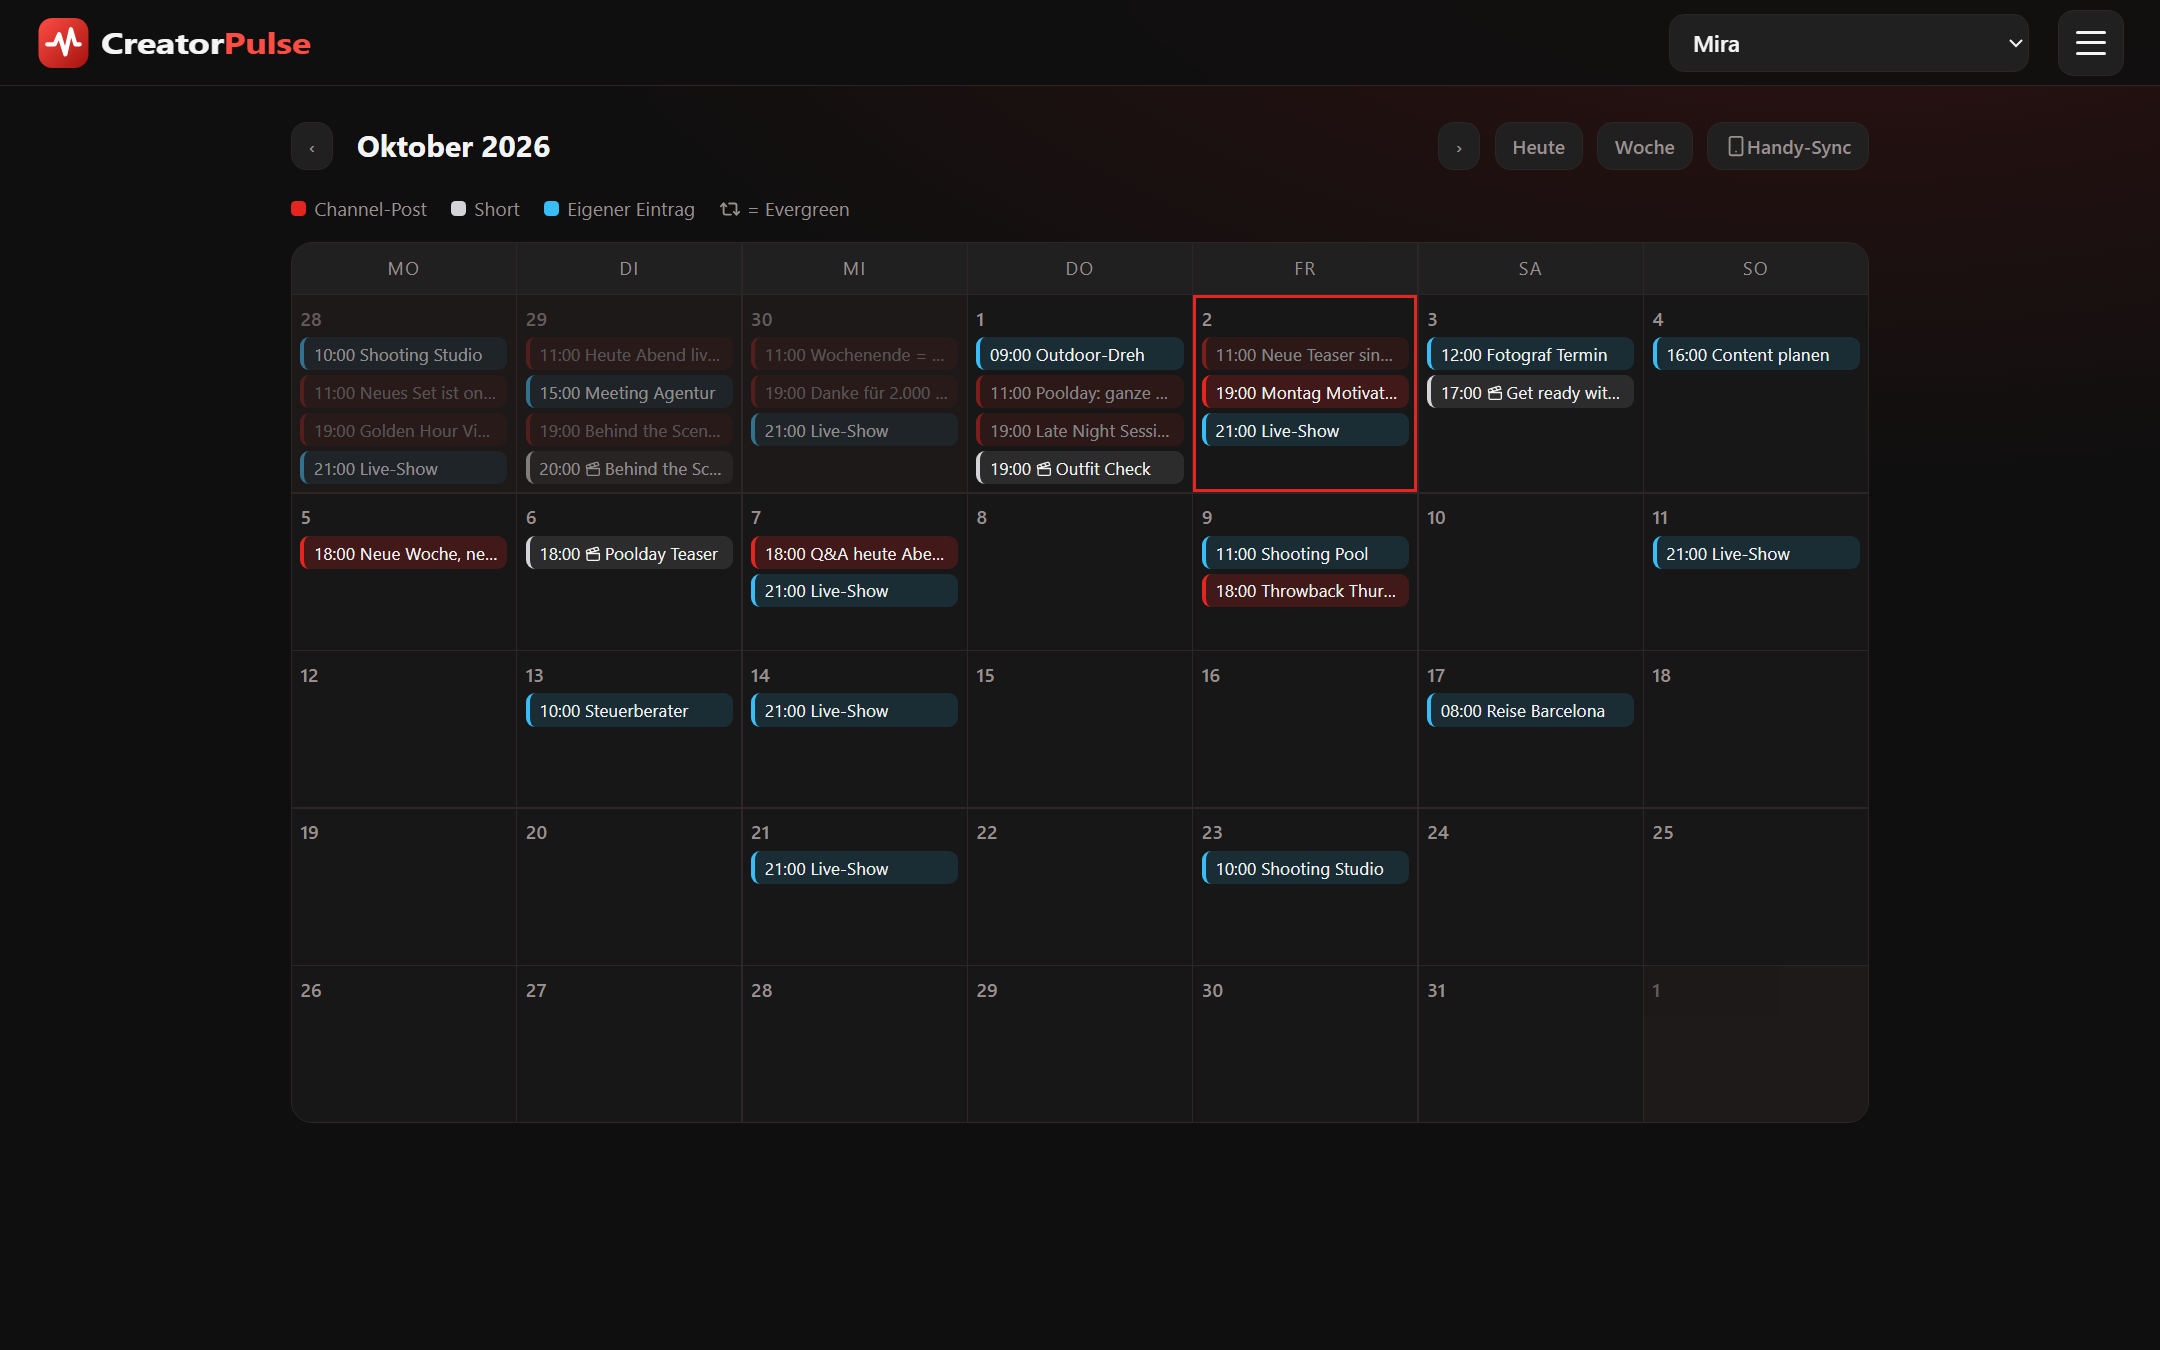
Task: Open 21:00 Live-Show on October 14
Action: [854, 711]
